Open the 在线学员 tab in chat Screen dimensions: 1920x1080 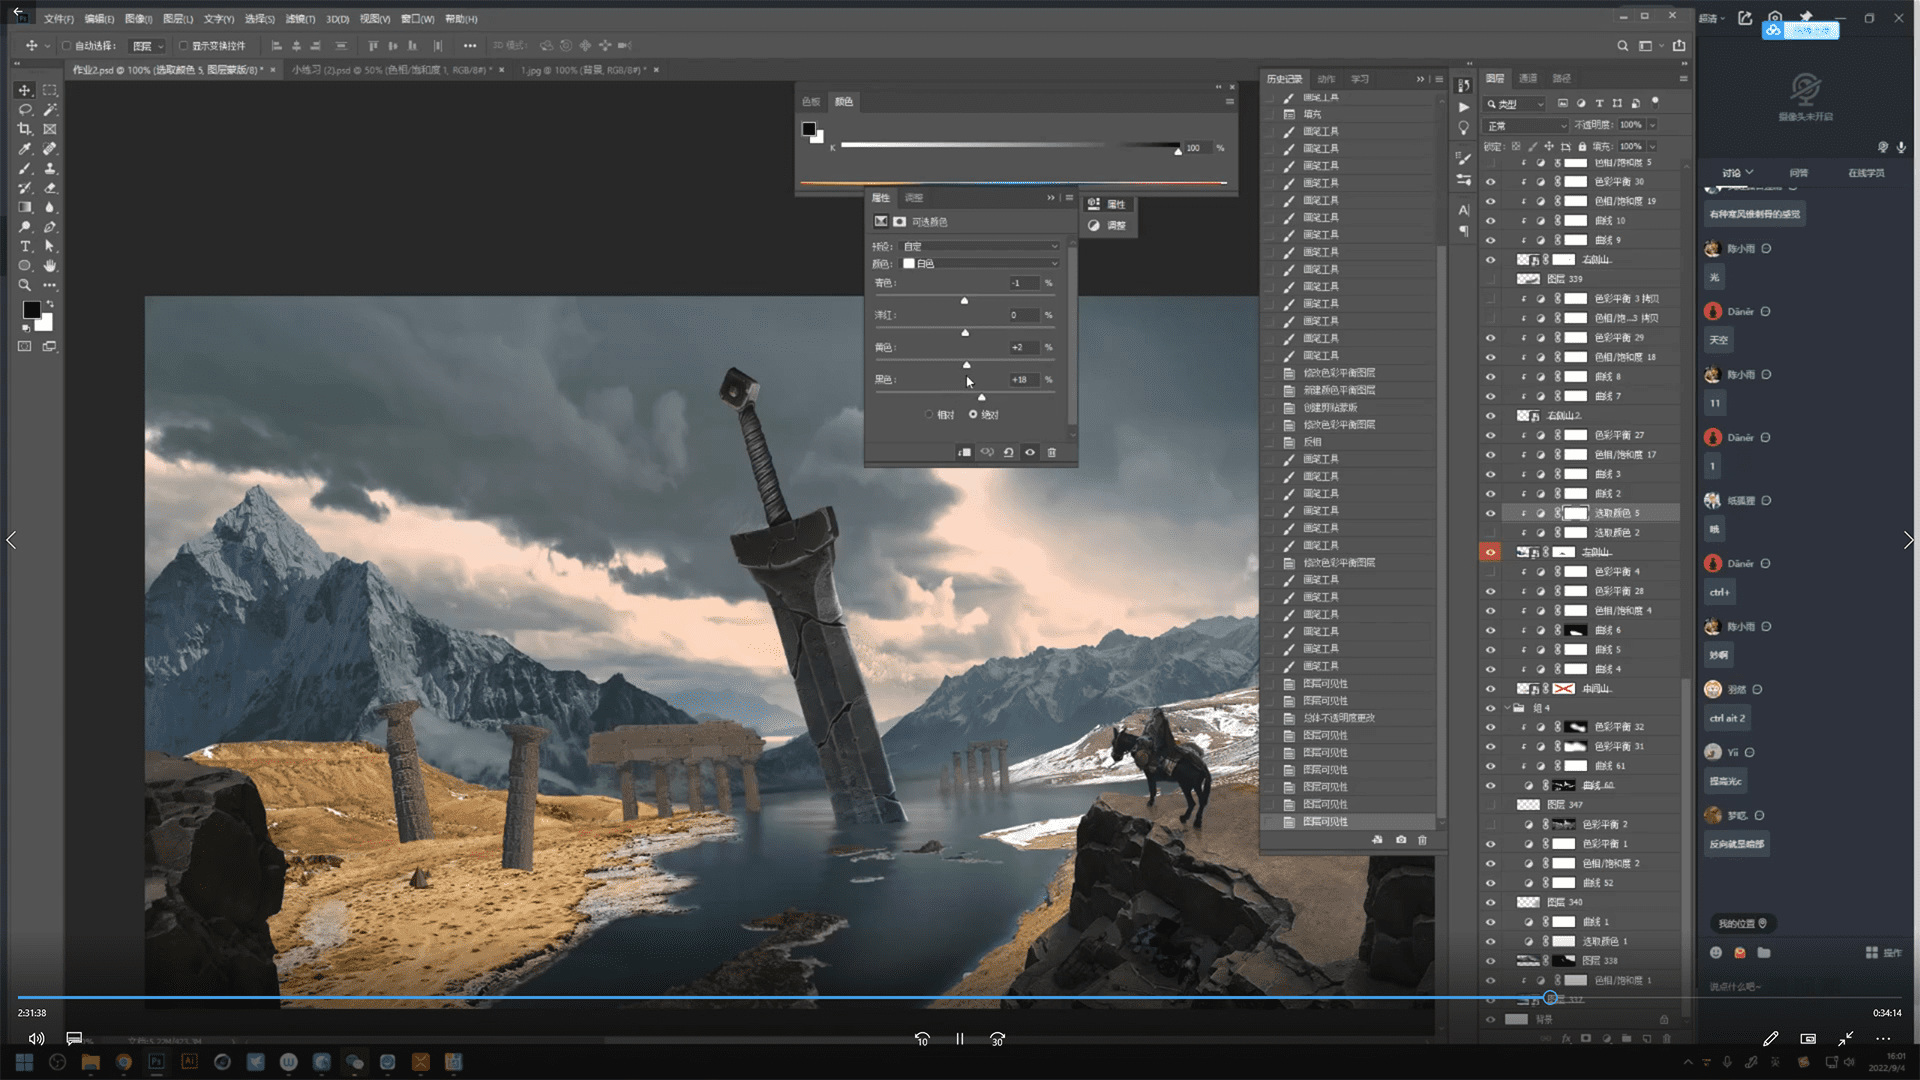(1866, 173)
